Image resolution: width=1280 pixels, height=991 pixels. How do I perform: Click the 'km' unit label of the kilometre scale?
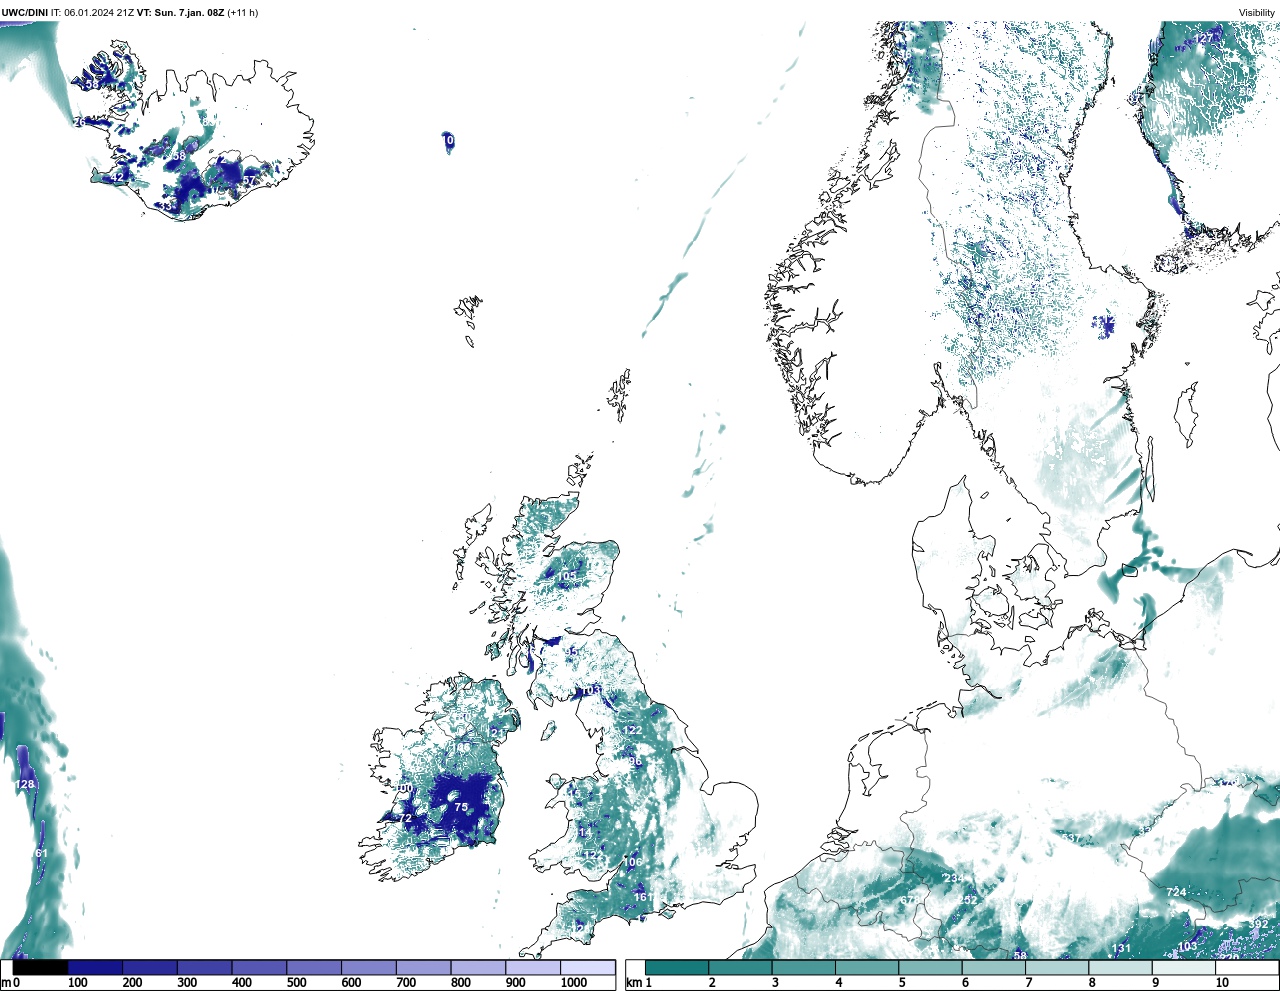(633, 983)
